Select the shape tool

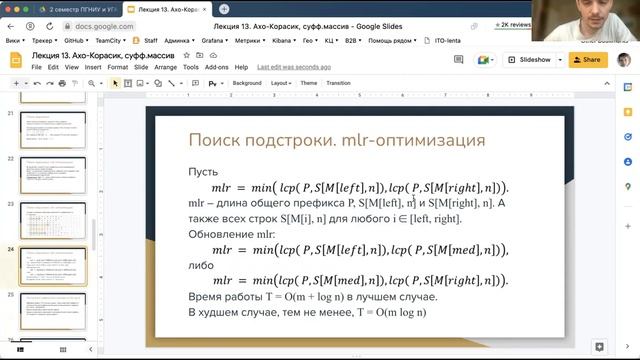(158, 83)
